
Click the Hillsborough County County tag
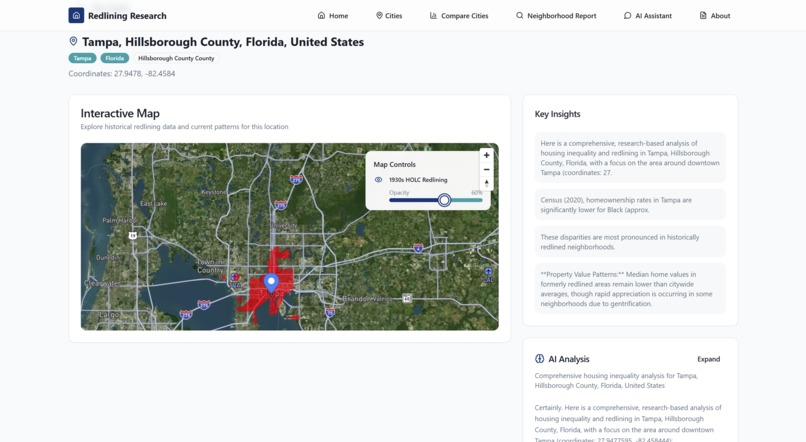[x=176, y=58]
